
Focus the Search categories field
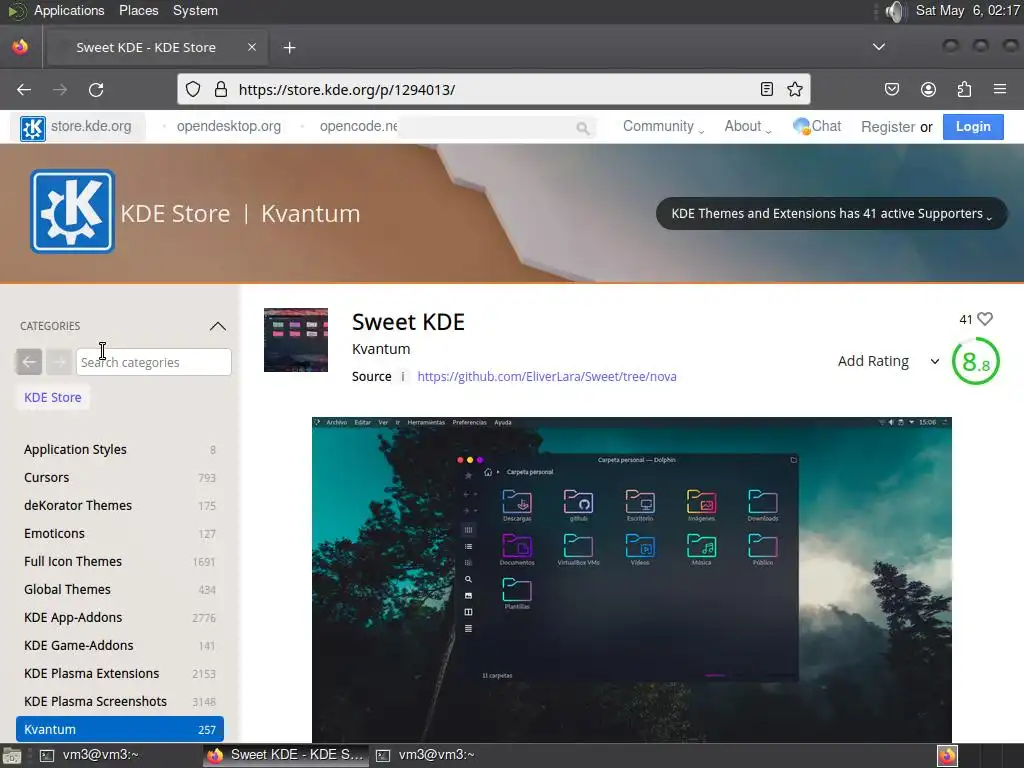click(x=153, y=362)
